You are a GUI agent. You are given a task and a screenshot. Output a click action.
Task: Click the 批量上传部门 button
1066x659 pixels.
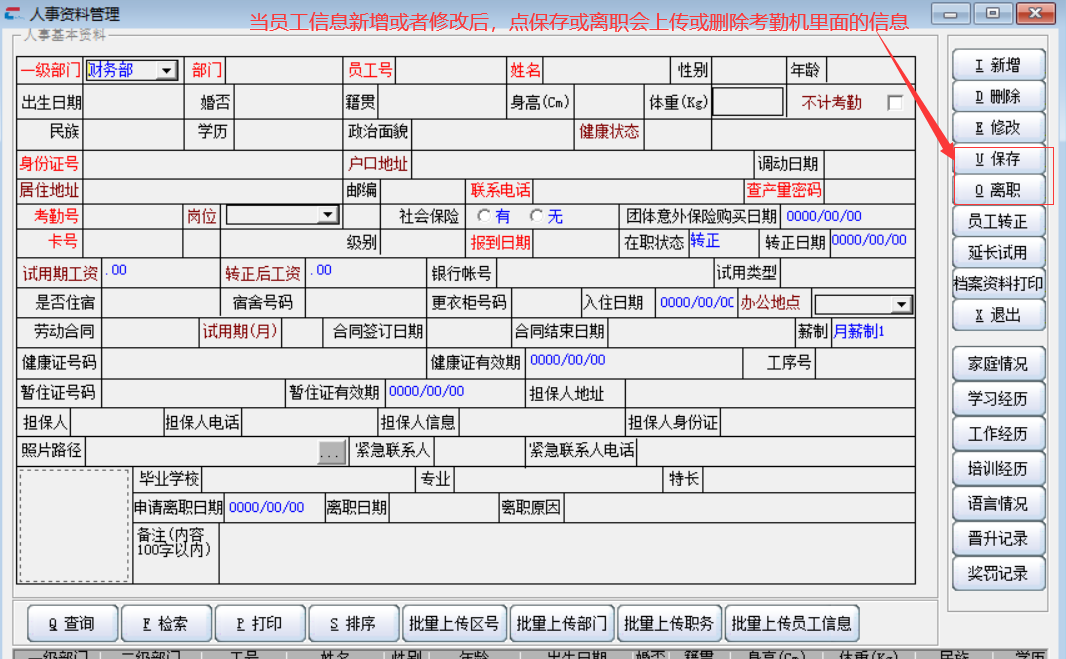click(x=562, y=624)
